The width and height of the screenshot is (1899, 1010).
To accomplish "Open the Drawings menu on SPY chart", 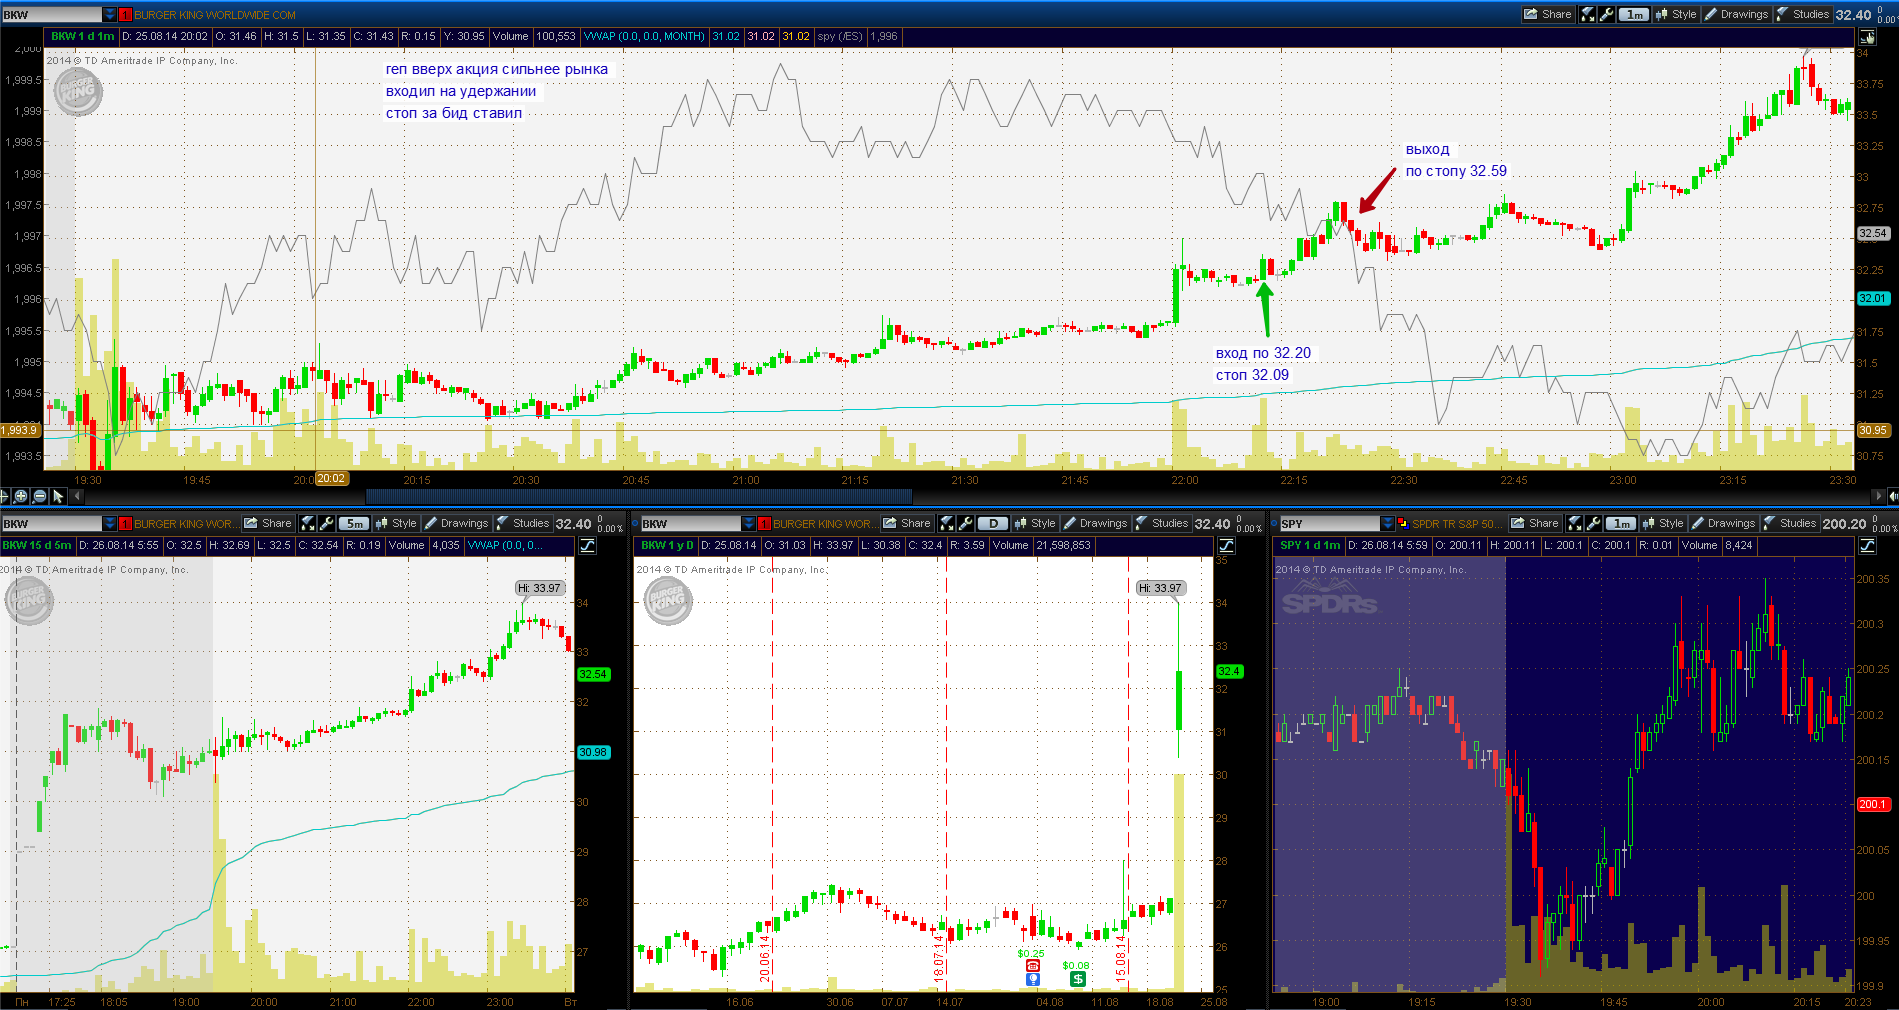I will pyautogui.click(x=1723, y=523).
